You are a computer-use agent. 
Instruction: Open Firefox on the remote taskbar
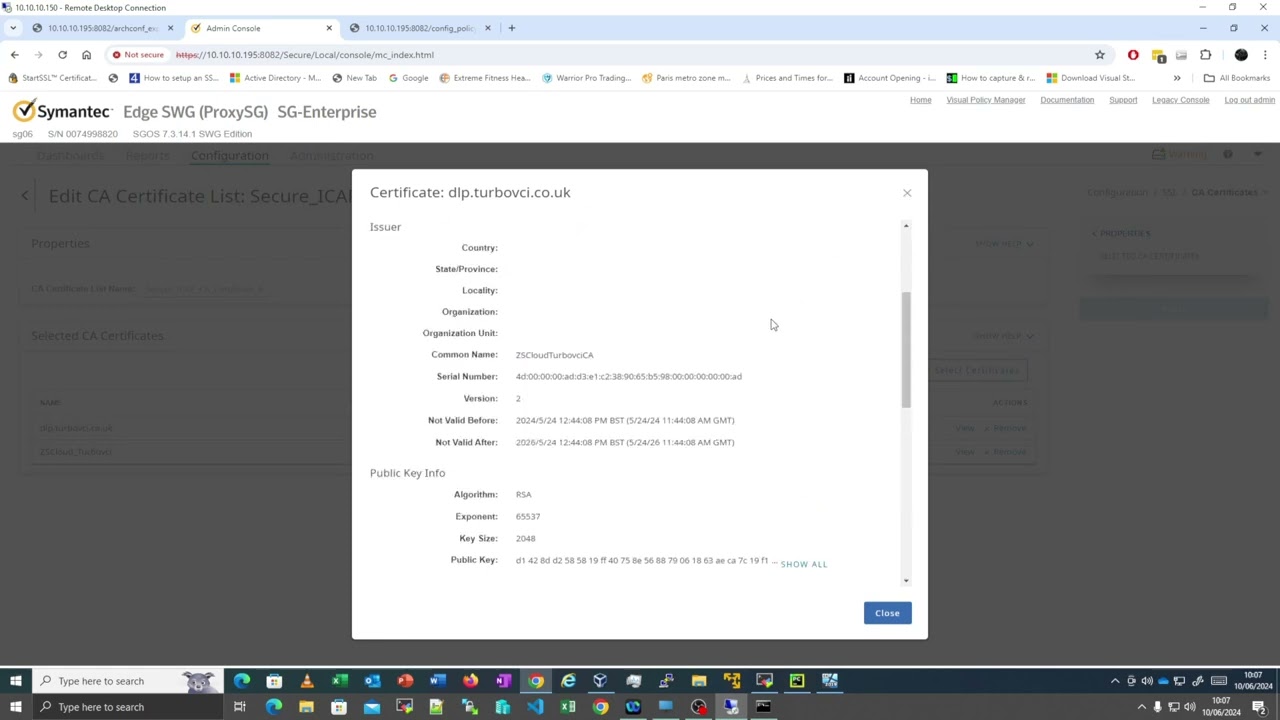[x=470, y=681]
